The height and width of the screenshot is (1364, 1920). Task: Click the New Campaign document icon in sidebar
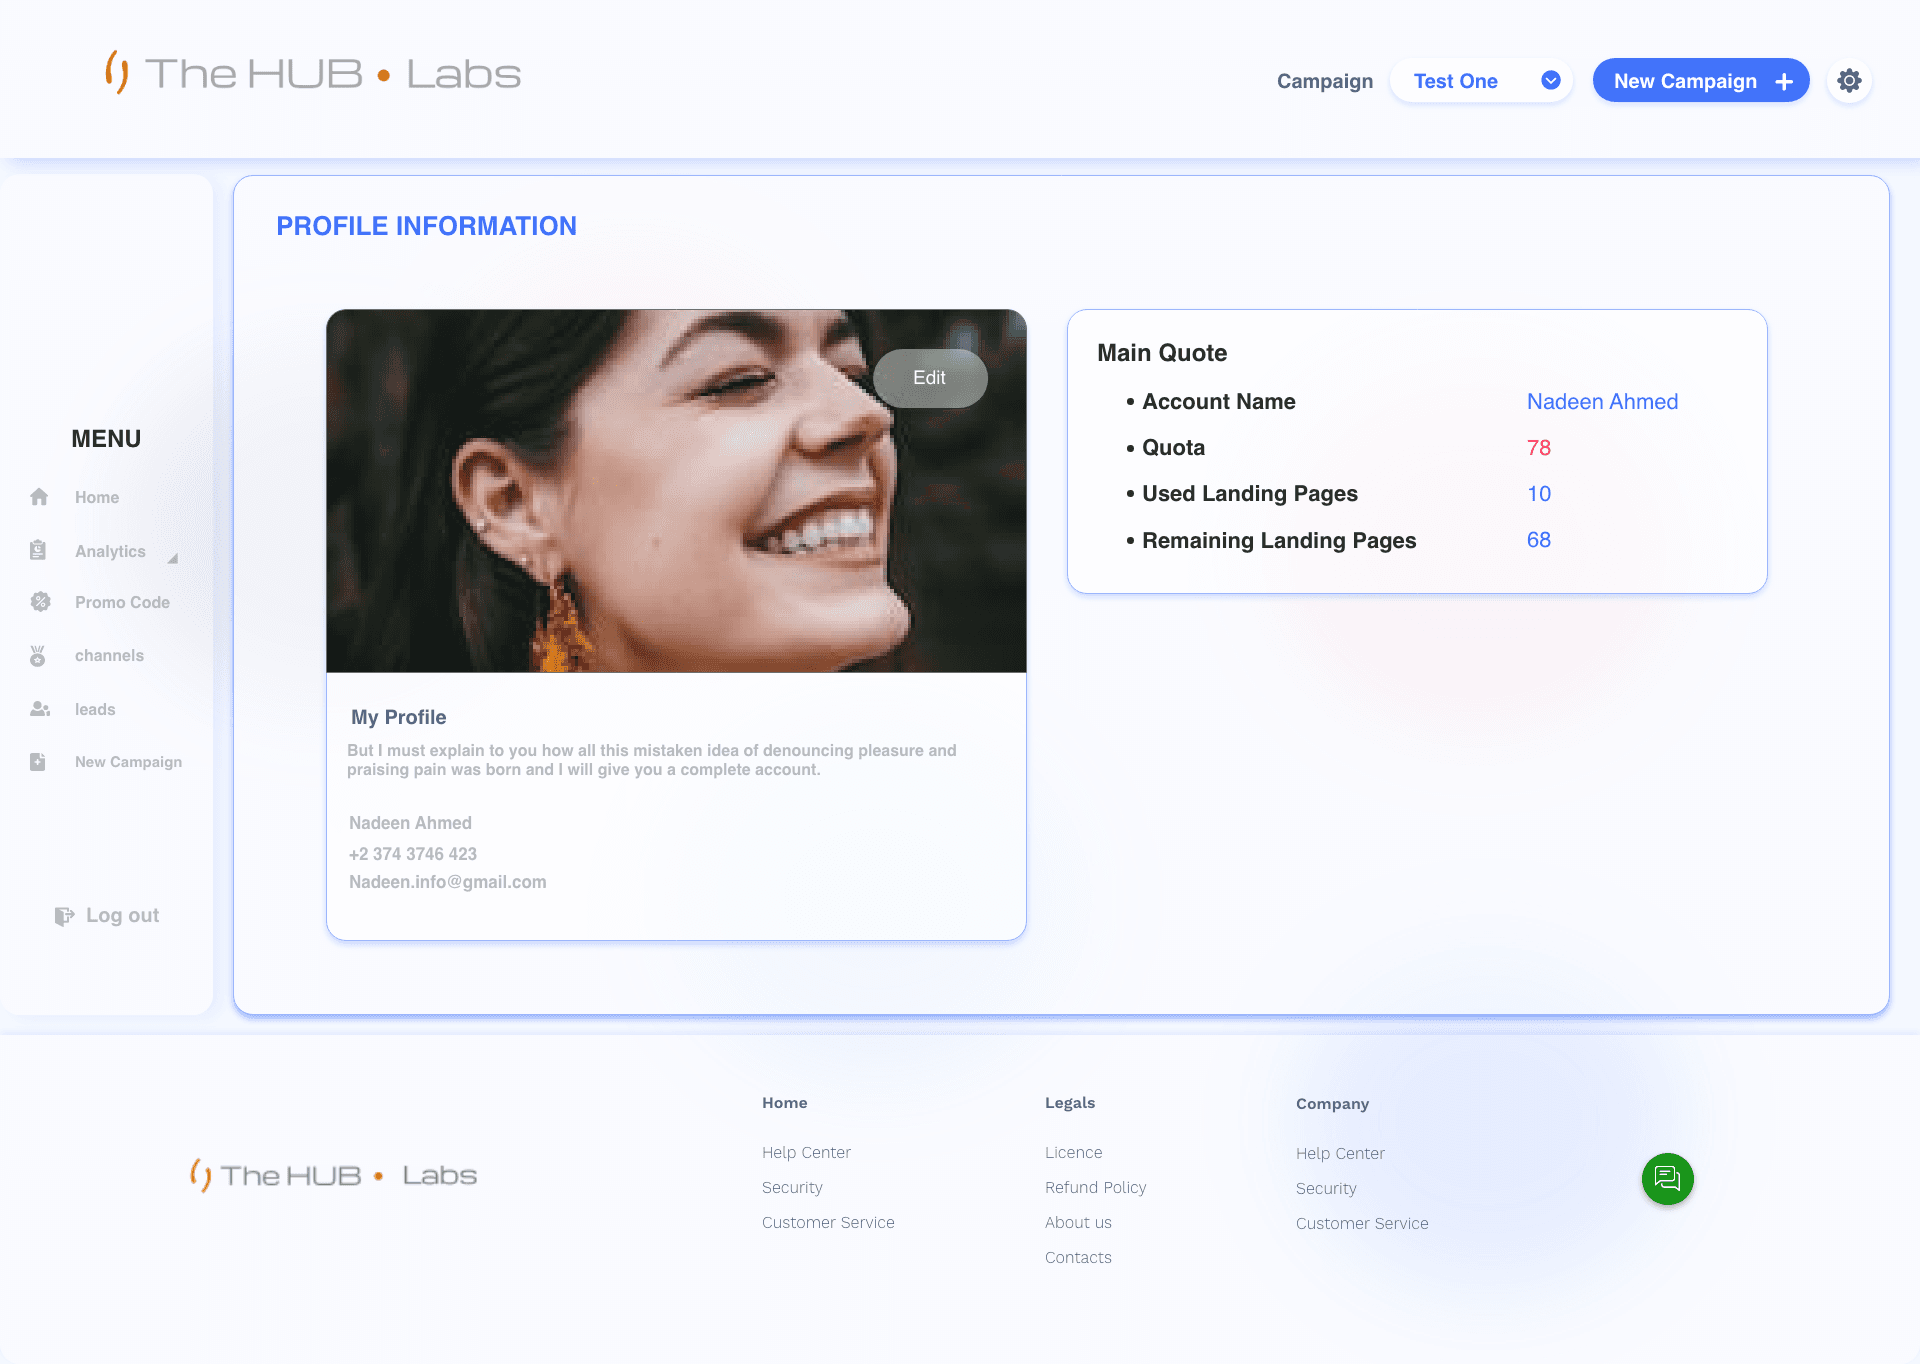coord(38,762)
